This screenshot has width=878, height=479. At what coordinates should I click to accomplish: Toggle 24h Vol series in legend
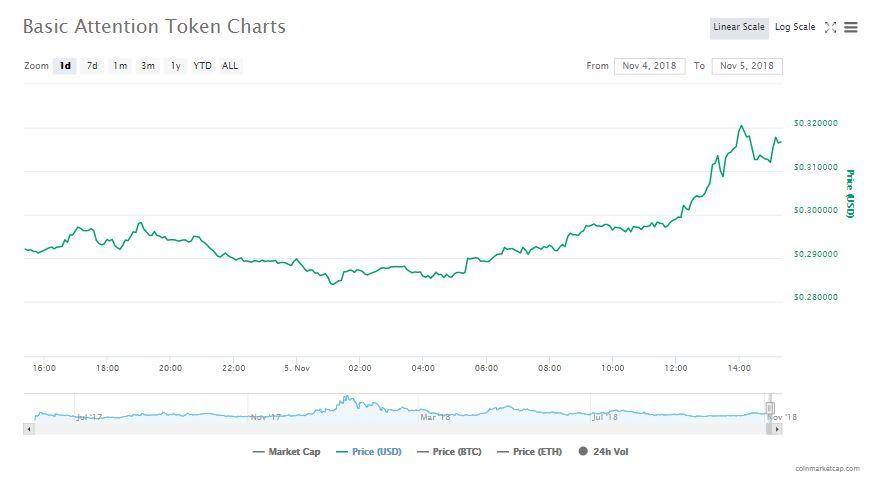point(603,452)
